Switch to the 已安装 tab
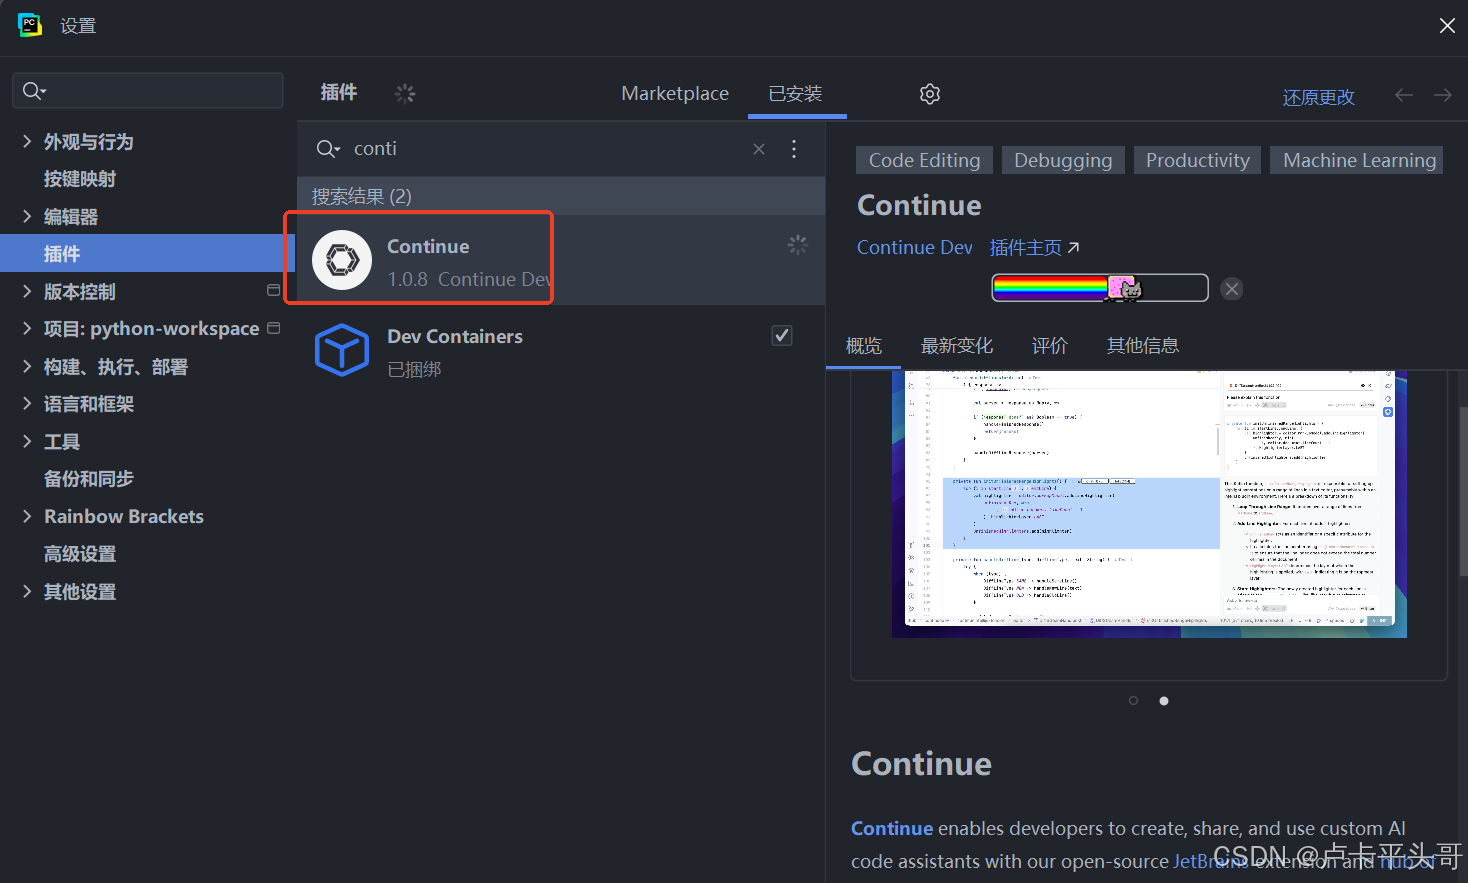This screenshot has height=883, width=1468. coord(796,94)
